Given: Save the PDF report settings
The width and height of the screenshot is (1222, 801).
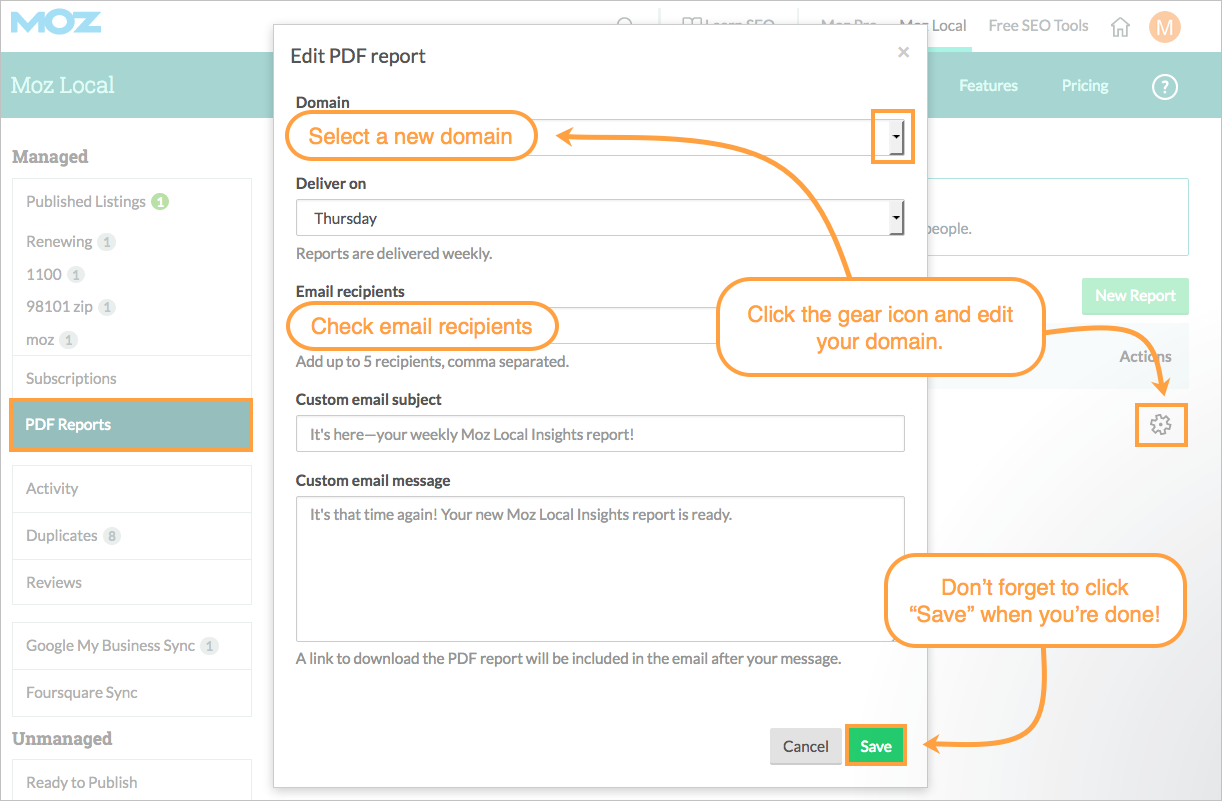Looking at the screenshot, I should tap(876, 746).
